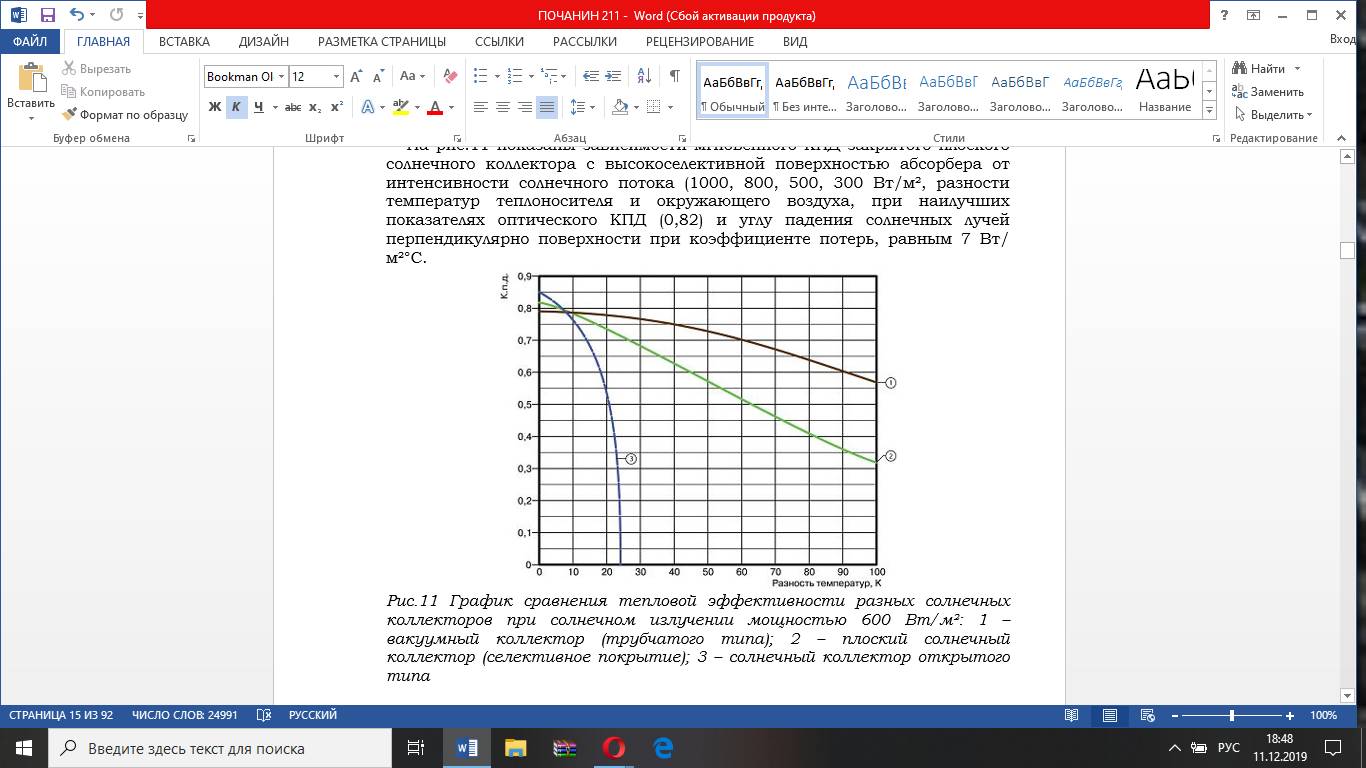Switch to the ССЫЛКИ (References) tab

500,42
